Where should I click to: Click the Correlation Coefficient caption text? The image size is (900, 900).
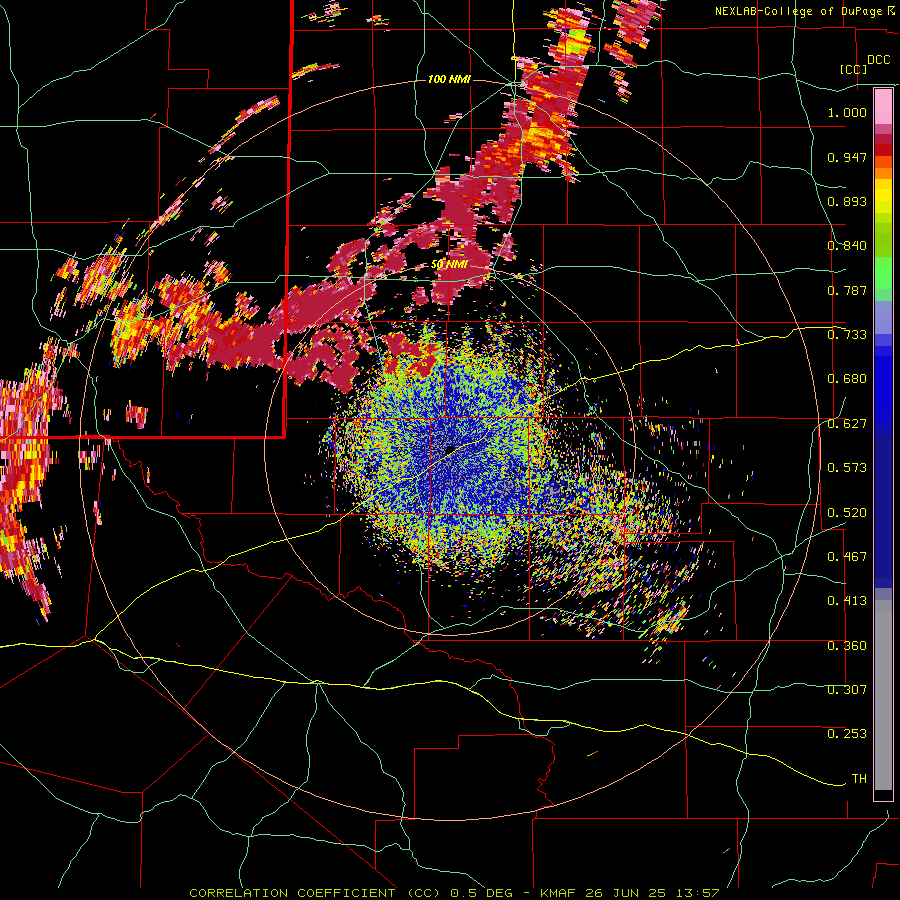pyautogui.click(x=454, y=893)
